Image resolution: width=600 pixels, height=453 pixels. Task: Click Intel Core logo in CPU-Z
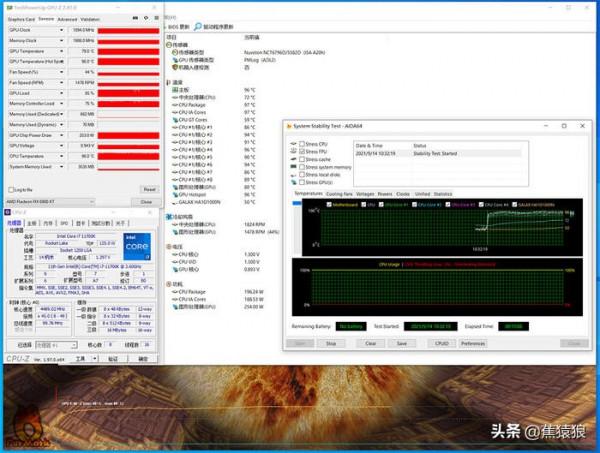tap(137, 247)
